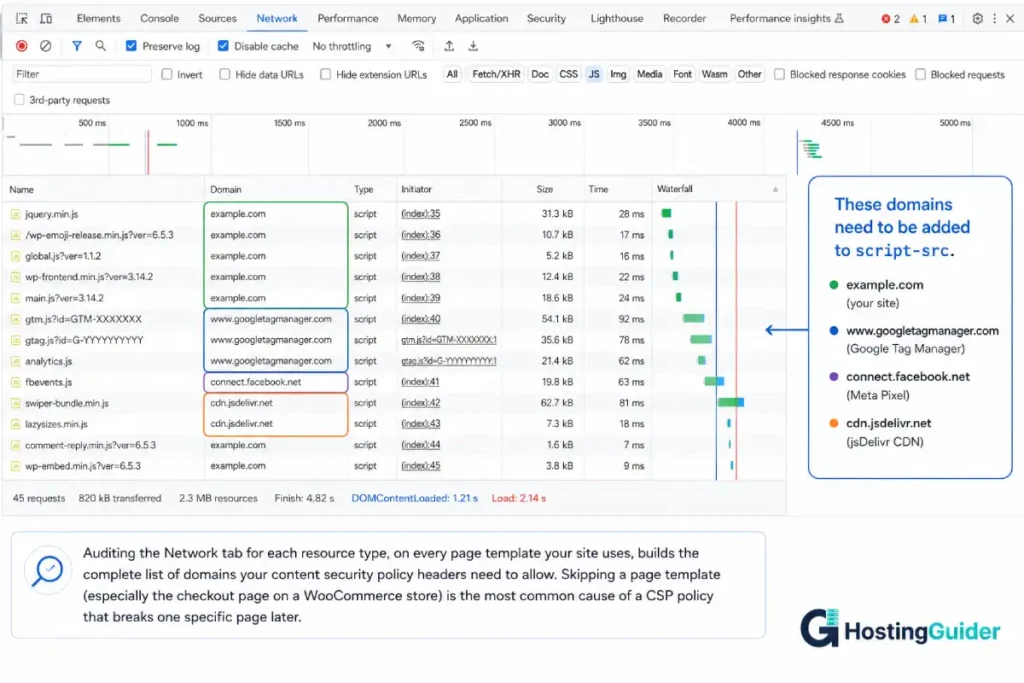Export HAR file download icon

(473, 46)
